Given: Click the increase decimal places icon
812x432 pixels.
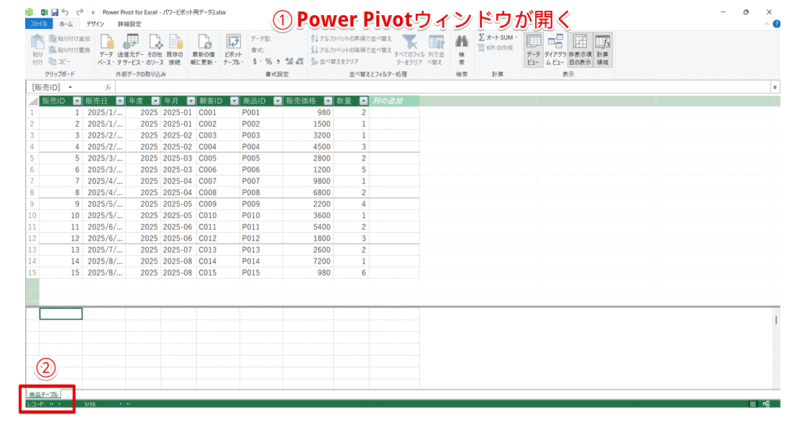Looking at the screenshot, I should (289, 61).
